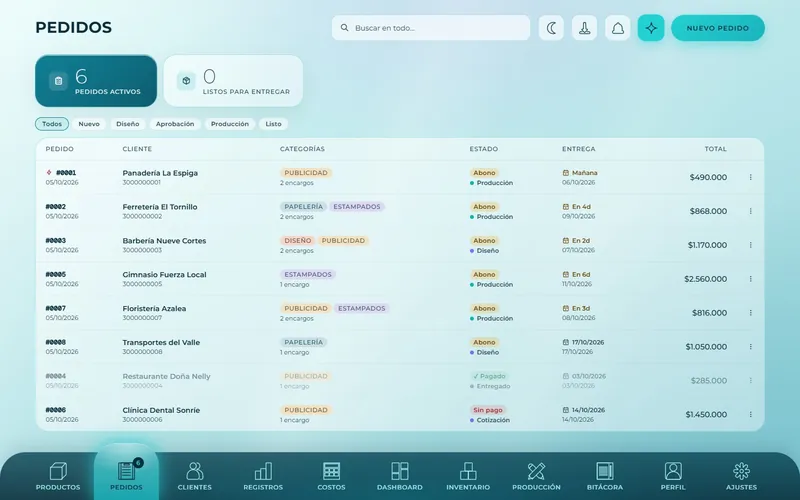Open options menu for Gimnasio Fuerza Local
This screenshot has width=800, height=500.
(751, 279)
